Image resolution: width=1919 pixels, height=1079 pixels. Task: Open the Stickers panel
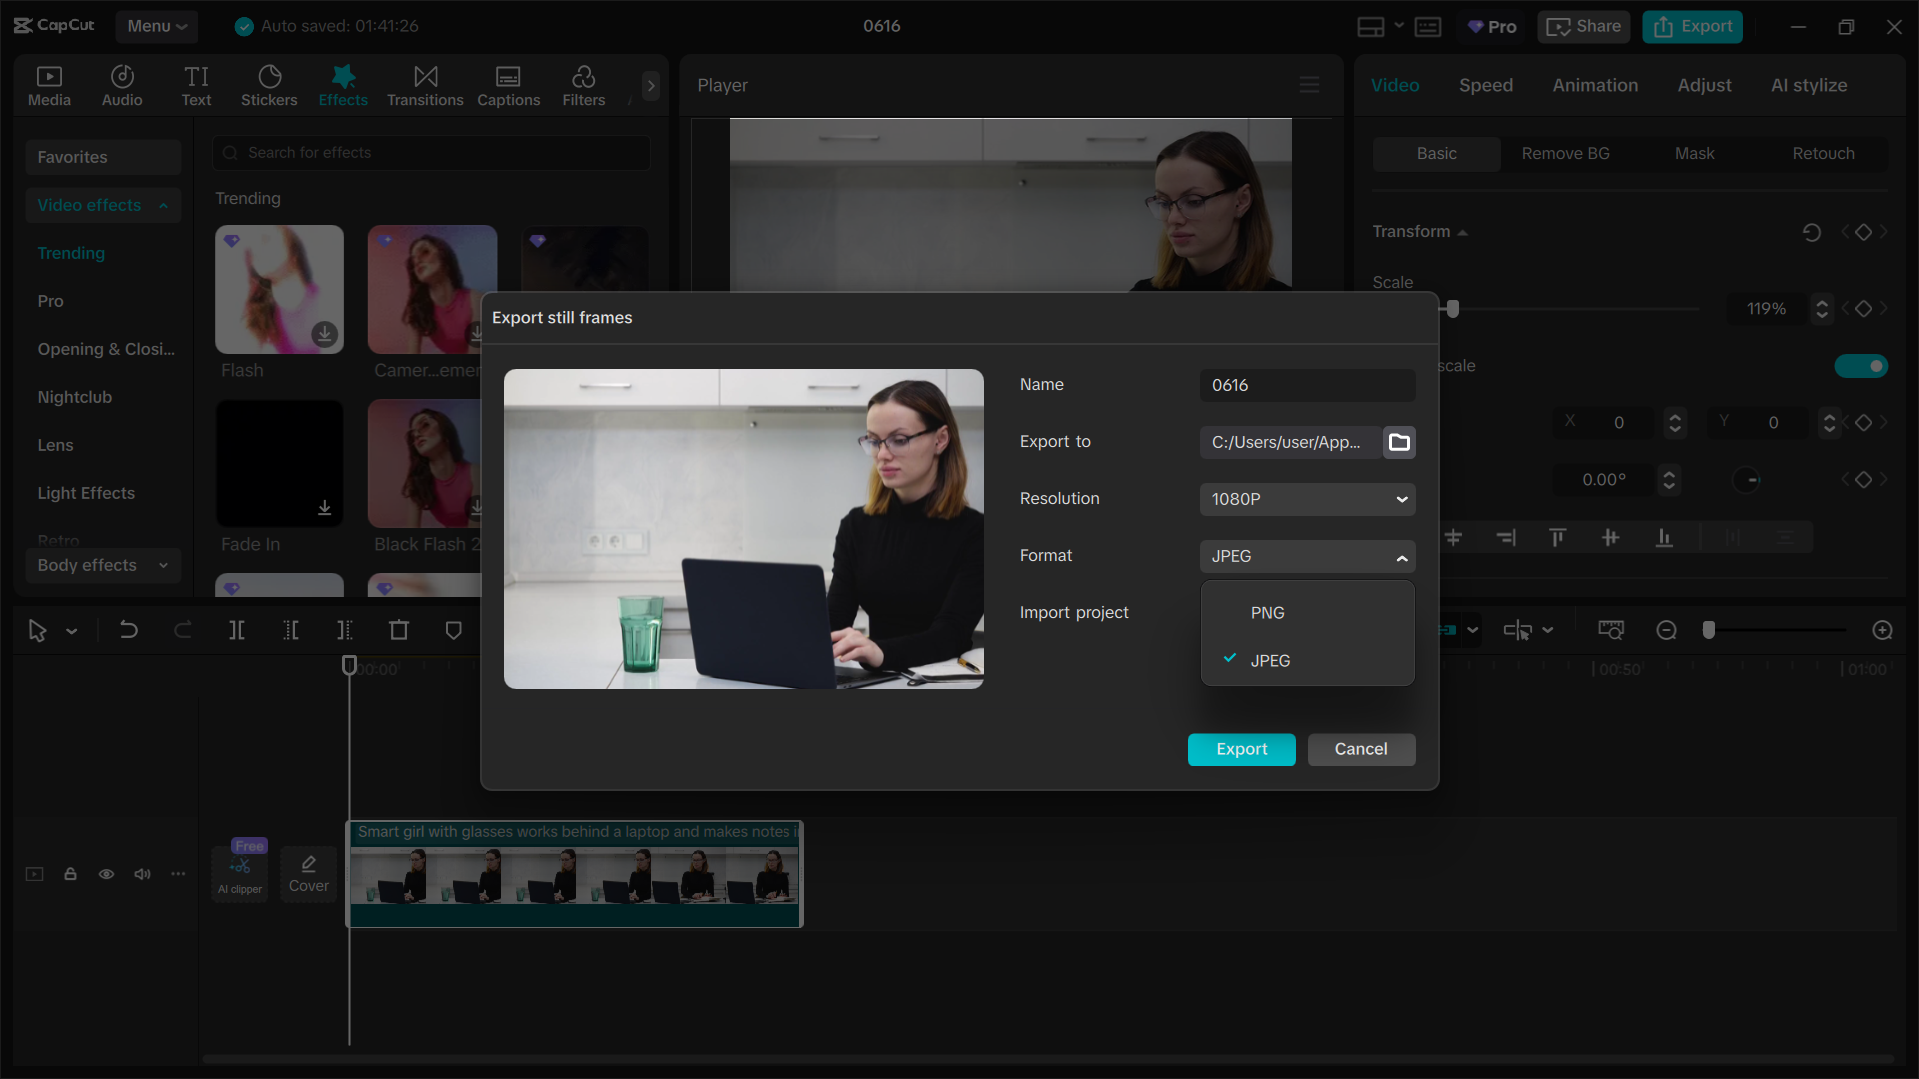coord(268,85)
